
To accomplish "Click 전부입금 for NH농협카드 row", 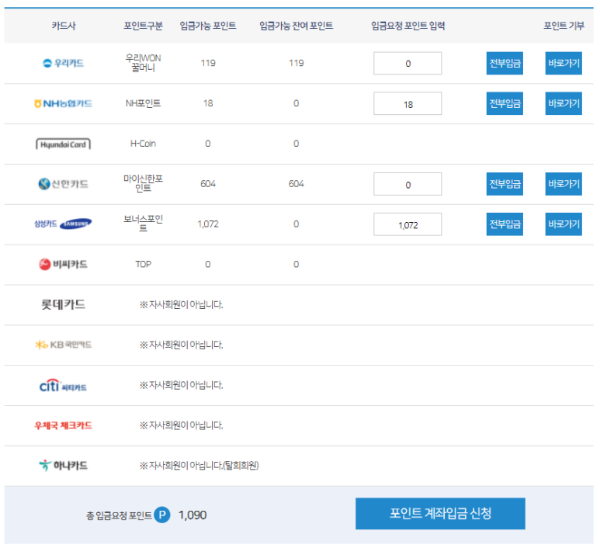I will click(x=505, y=103).
